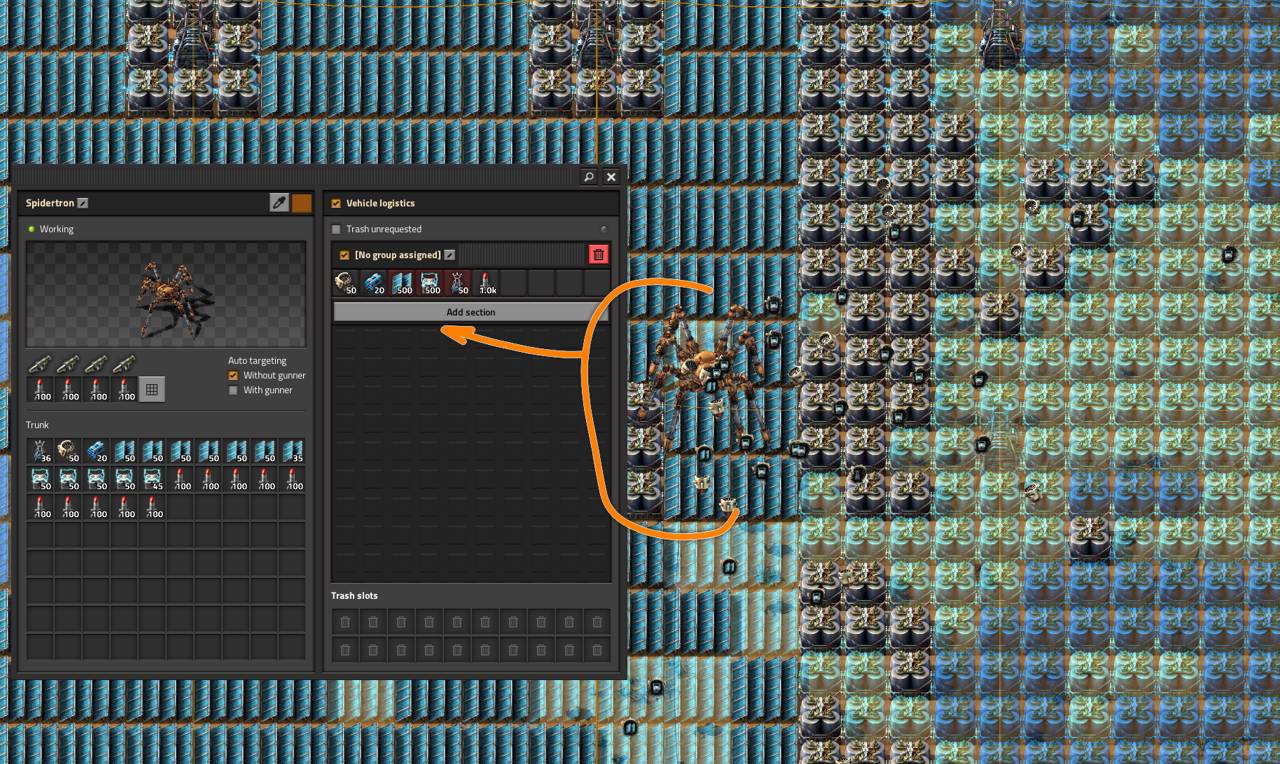Image resolution: width=1280 pixels, height=764 pixels.
Task: Toggle the No group assigned section checkbox
Action: [x=345, y=255]
